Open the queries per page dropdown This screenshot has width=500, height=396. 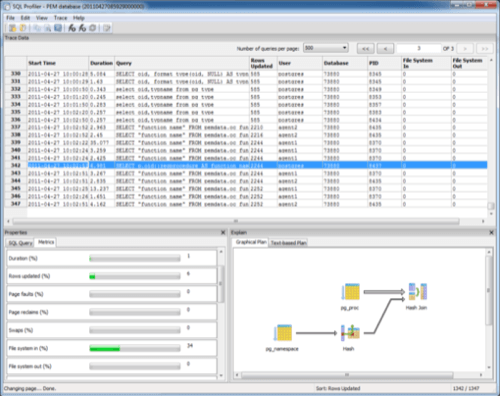(x=326, y=48)
